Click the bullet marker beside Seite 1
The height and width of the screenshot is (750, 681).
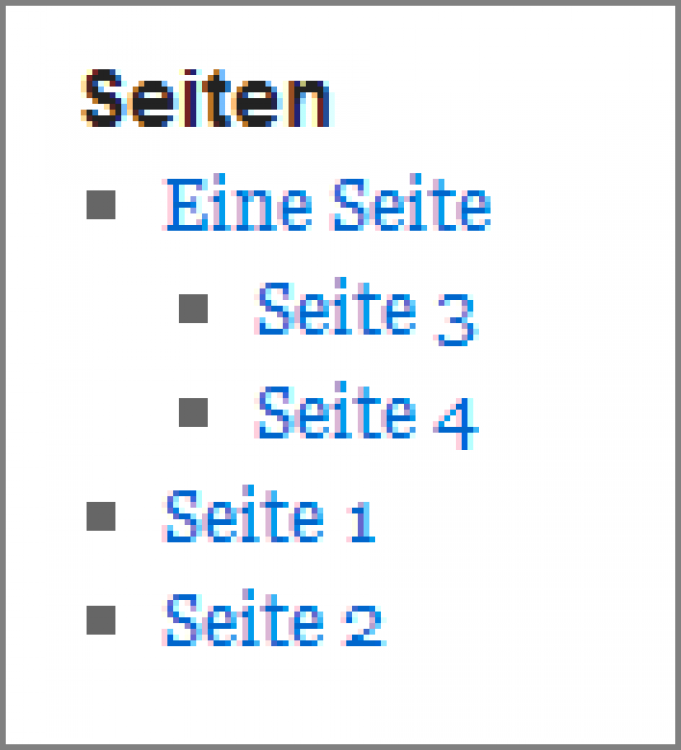101,516
